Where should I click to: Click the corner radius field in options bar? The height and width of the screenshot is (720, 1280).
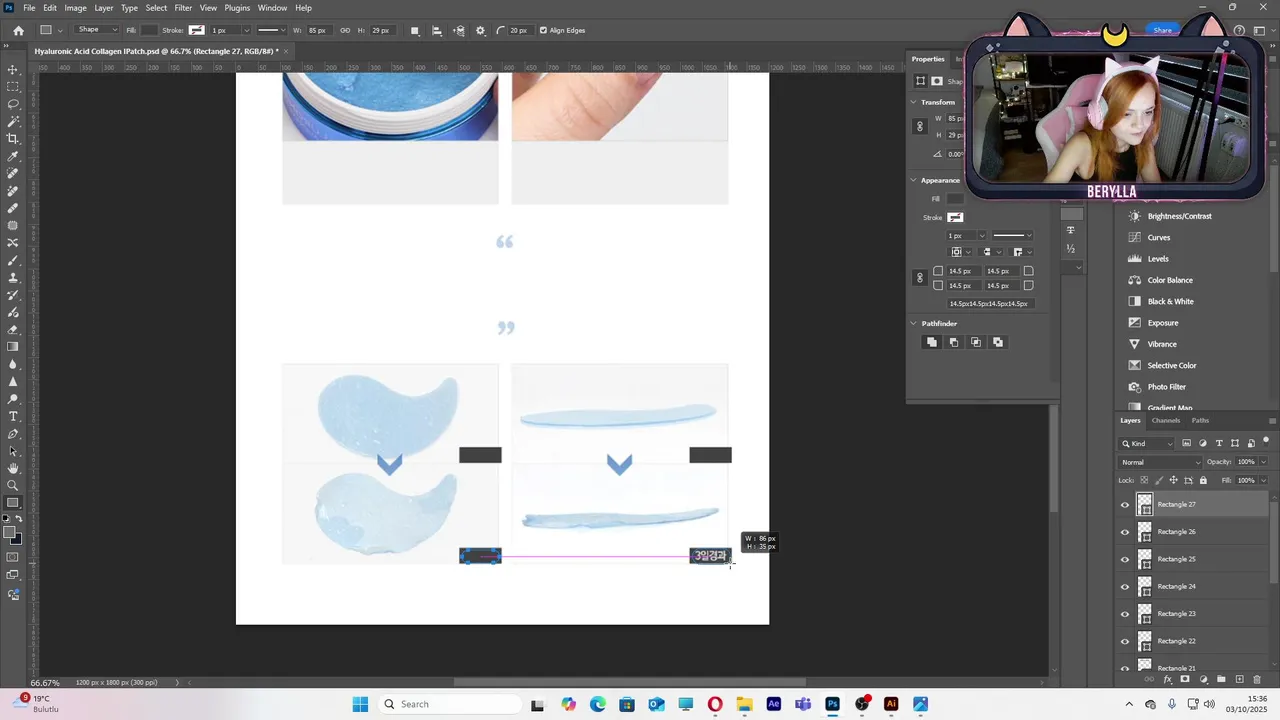tap(519, 30)
